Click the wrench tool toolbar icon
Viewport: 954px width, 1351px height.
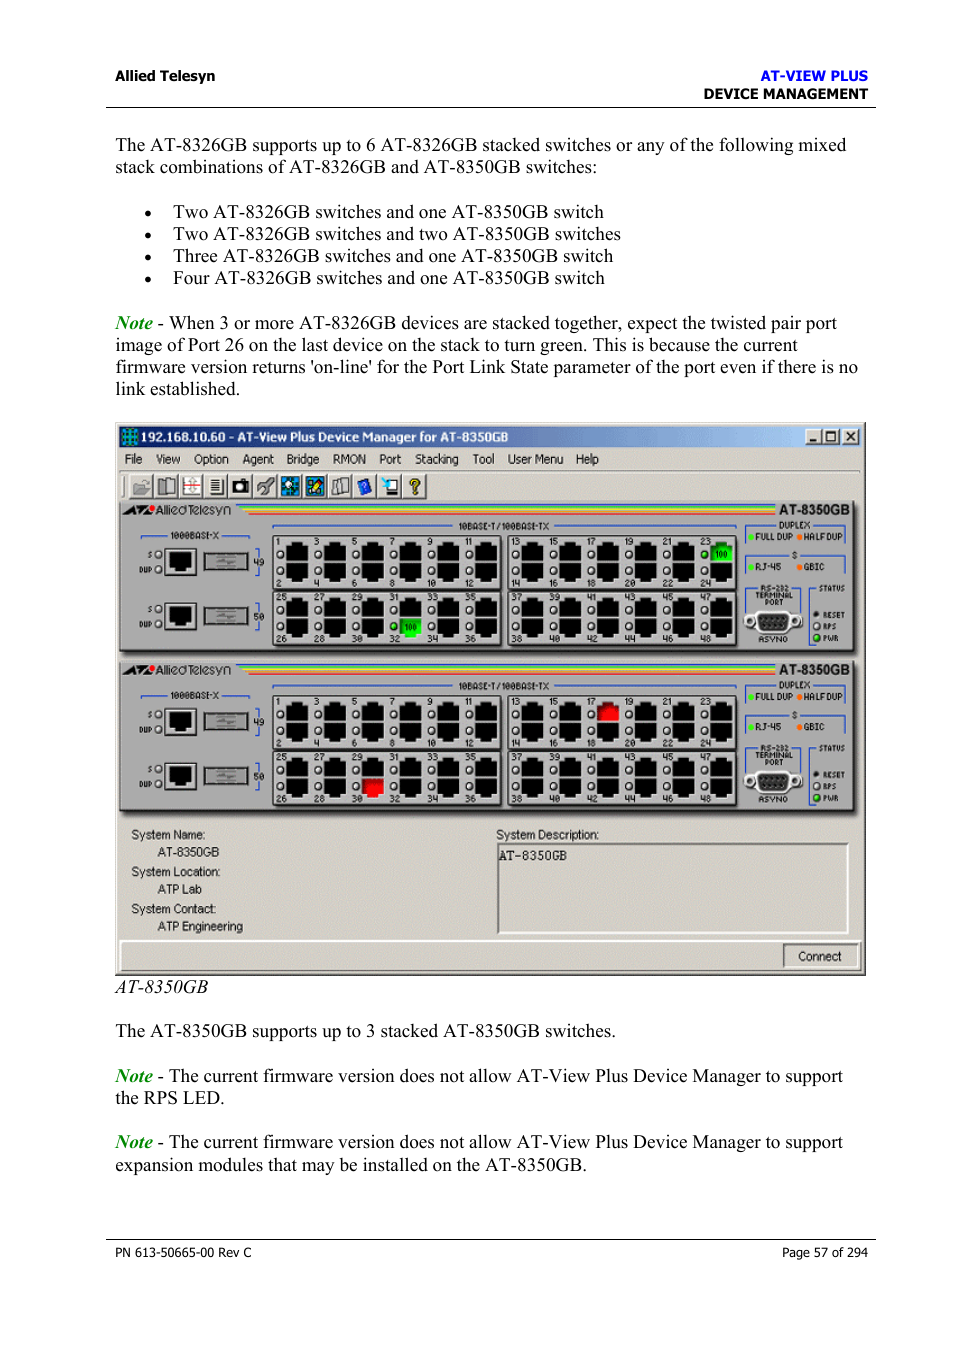[x=265, y=487]
